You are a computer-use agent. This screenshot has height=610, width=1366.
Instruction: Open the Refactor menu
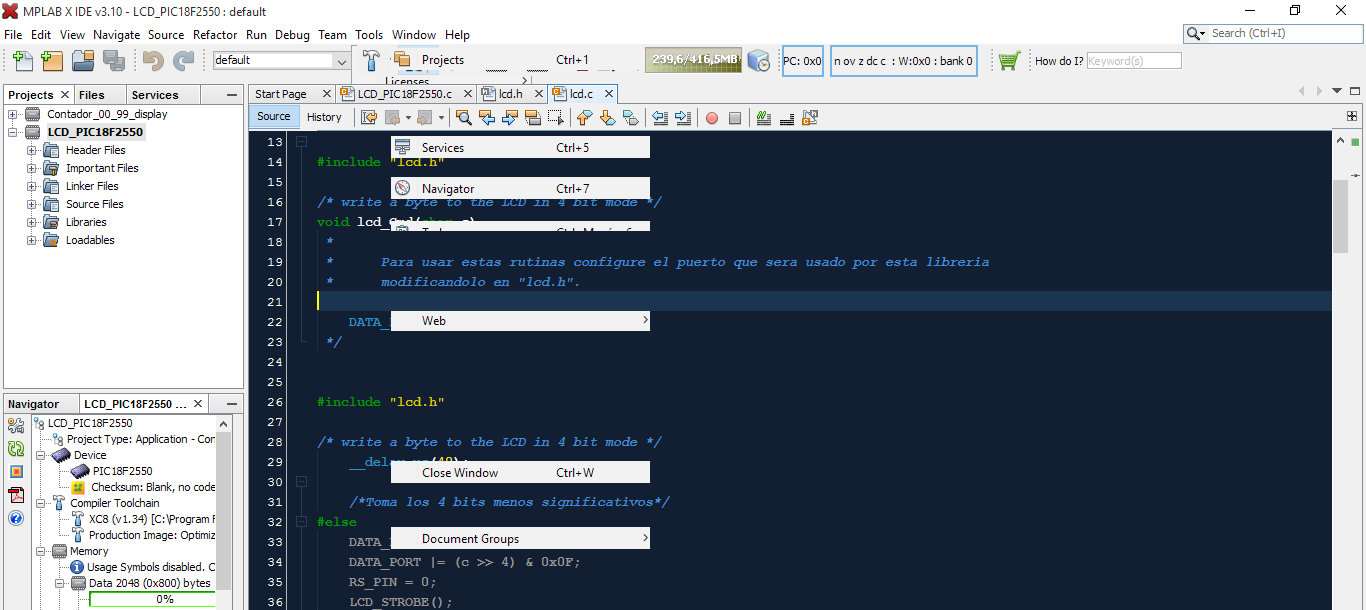click(x=215, y=34)
